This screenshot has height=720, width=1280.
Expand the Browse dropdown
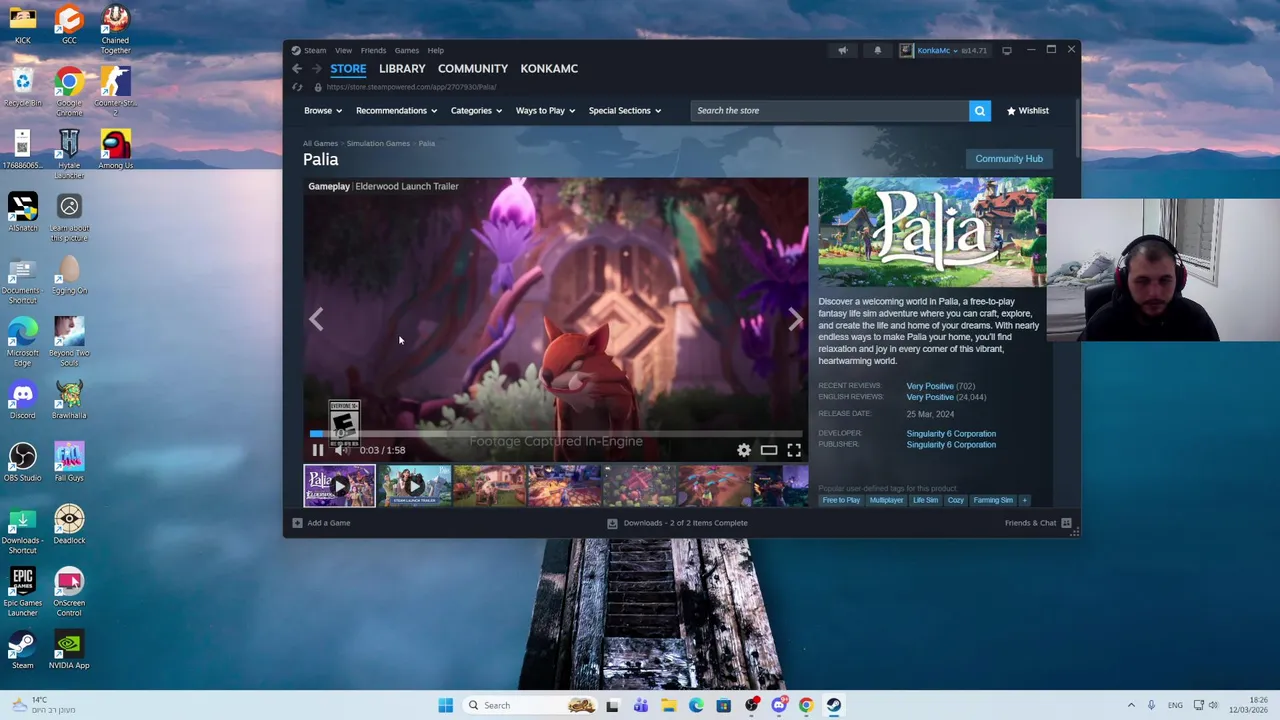tap(323, 111)
